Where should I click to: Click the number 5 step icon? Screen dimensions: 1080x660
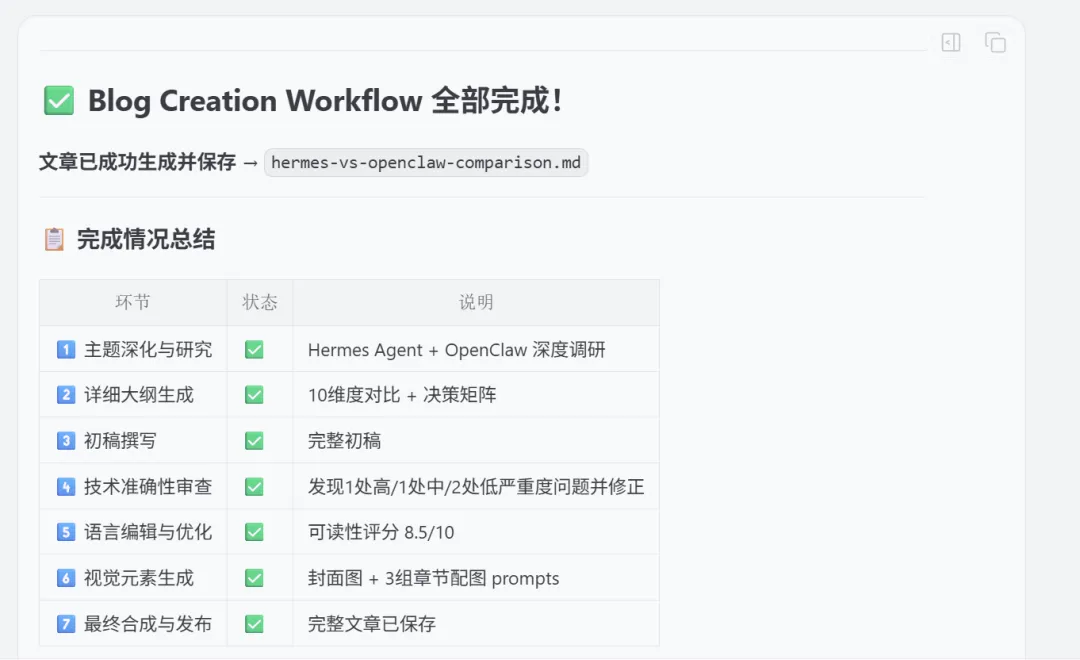tap(66, 532)
